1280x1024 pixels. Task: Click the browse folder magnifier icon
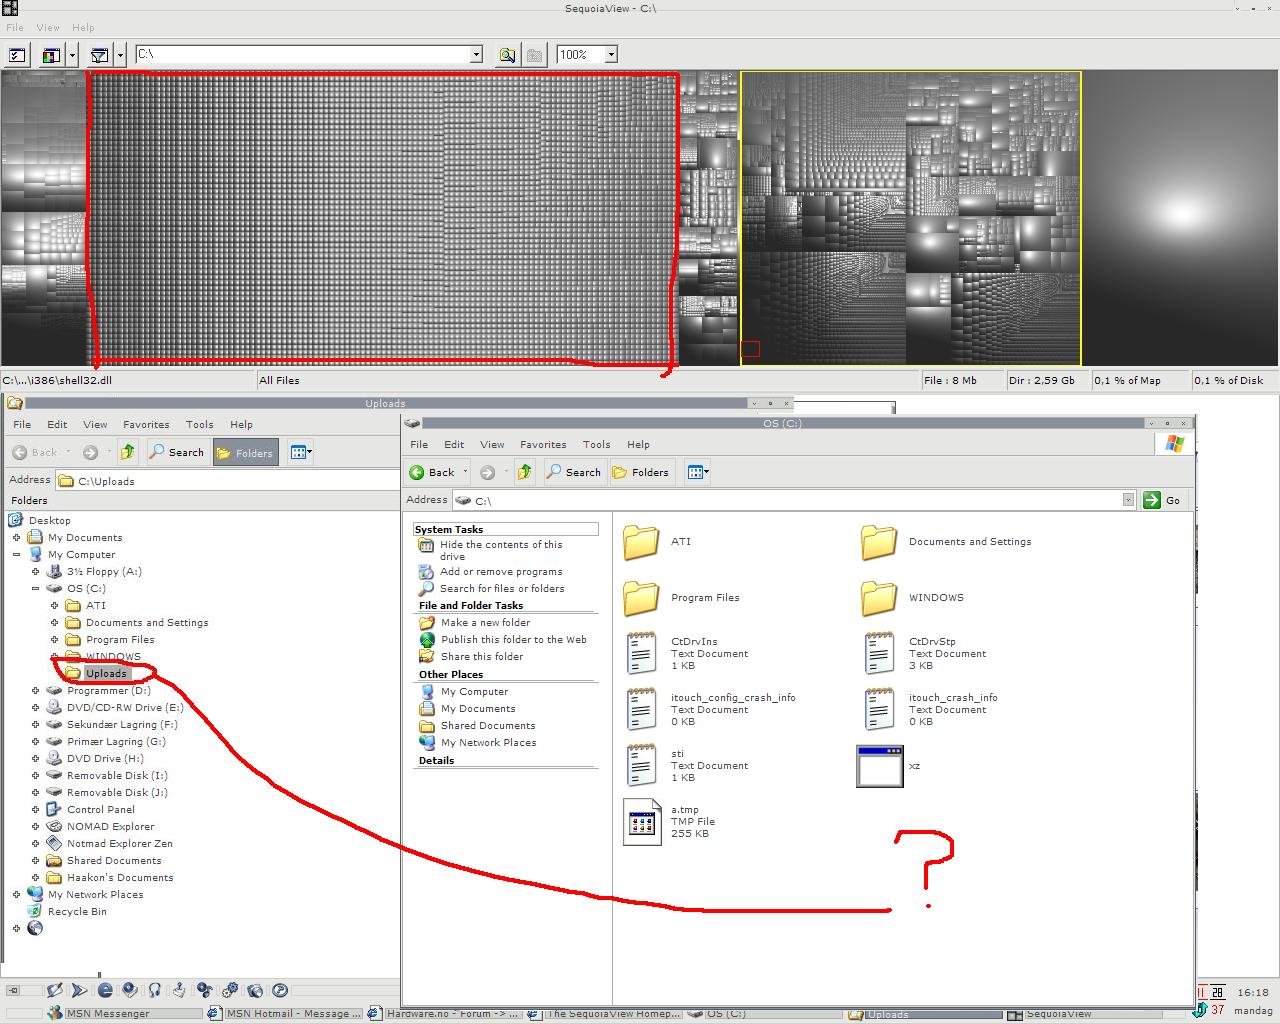click(x=507, y=55)
